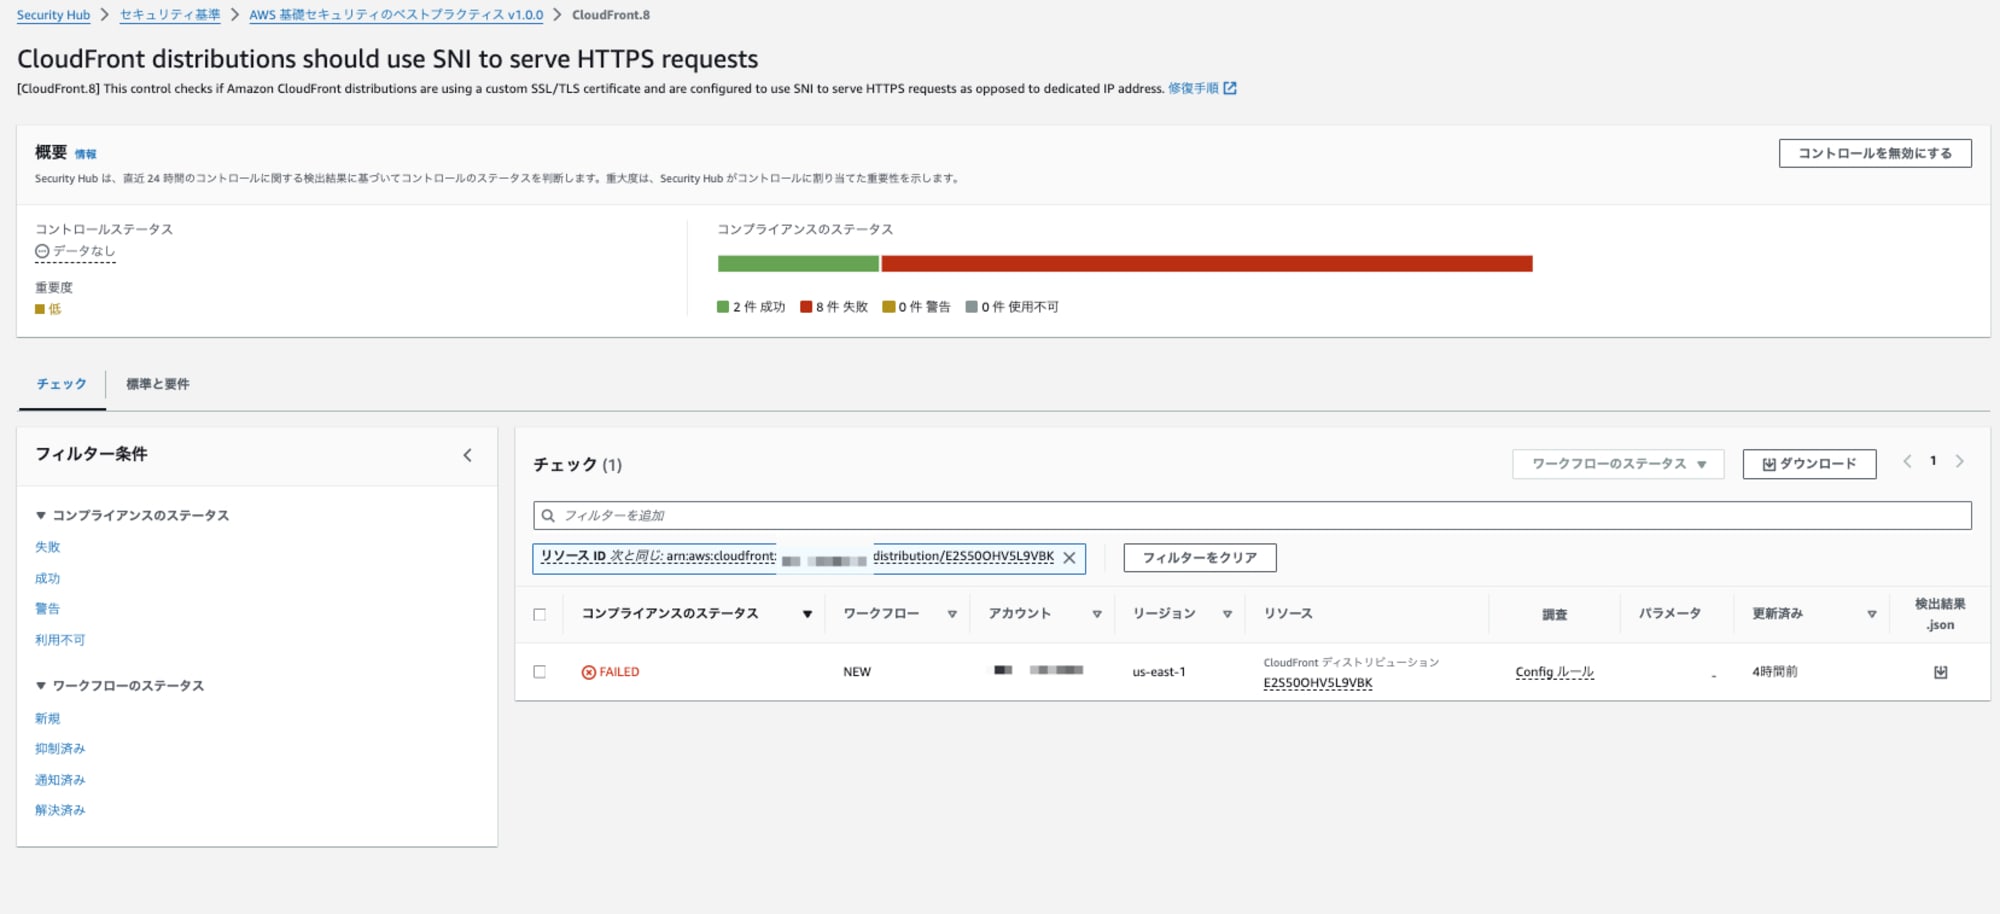The image size is (2000, 914).
Task: Click the 8 件 失敗 legend entry
Action: pyautogui.click(x=834, y=307)
